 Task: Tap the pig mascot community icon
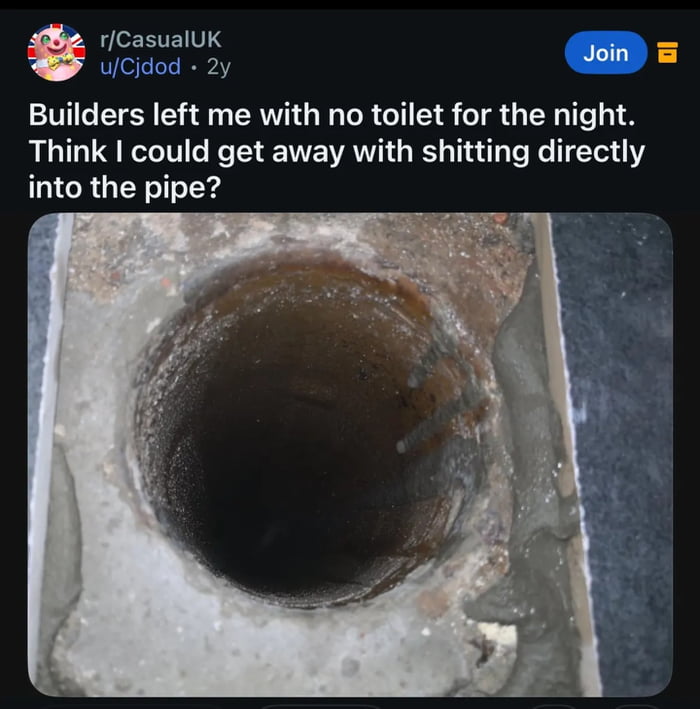[x=56, y=53]
